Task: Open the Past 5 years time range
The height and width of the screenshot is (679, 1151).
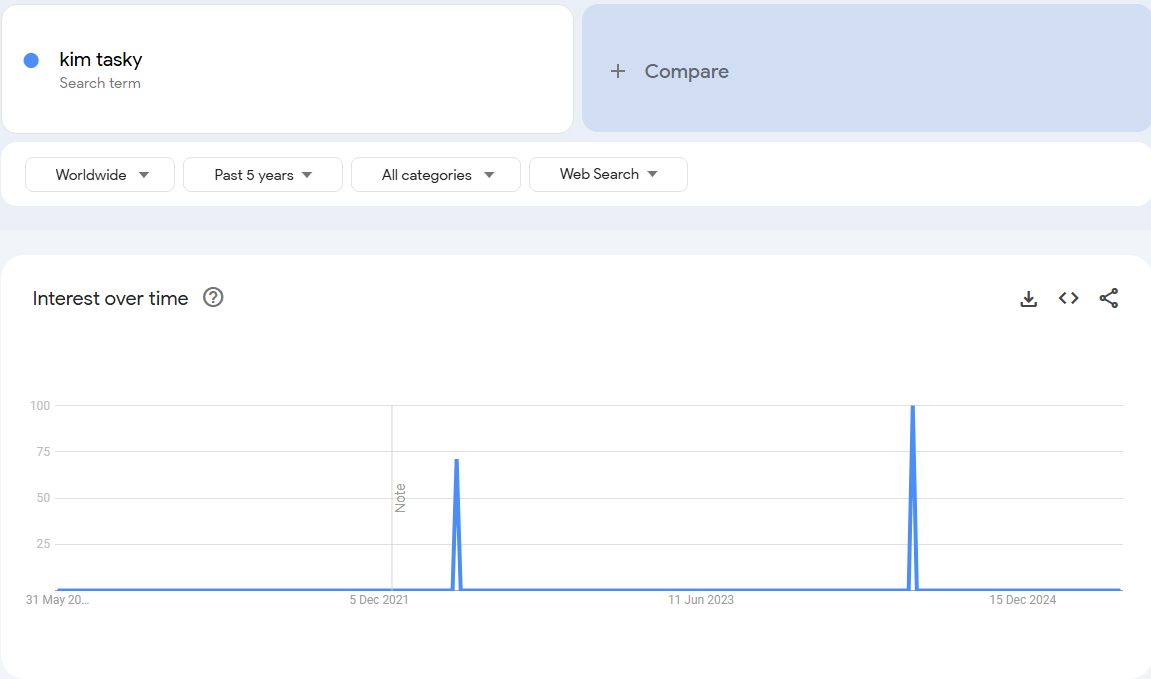Action: click(263, 175)
